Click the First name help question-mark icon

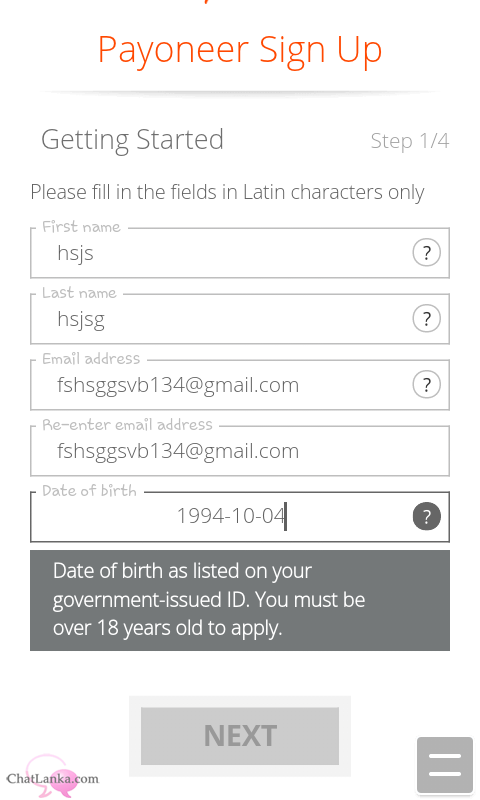(426, 253)
